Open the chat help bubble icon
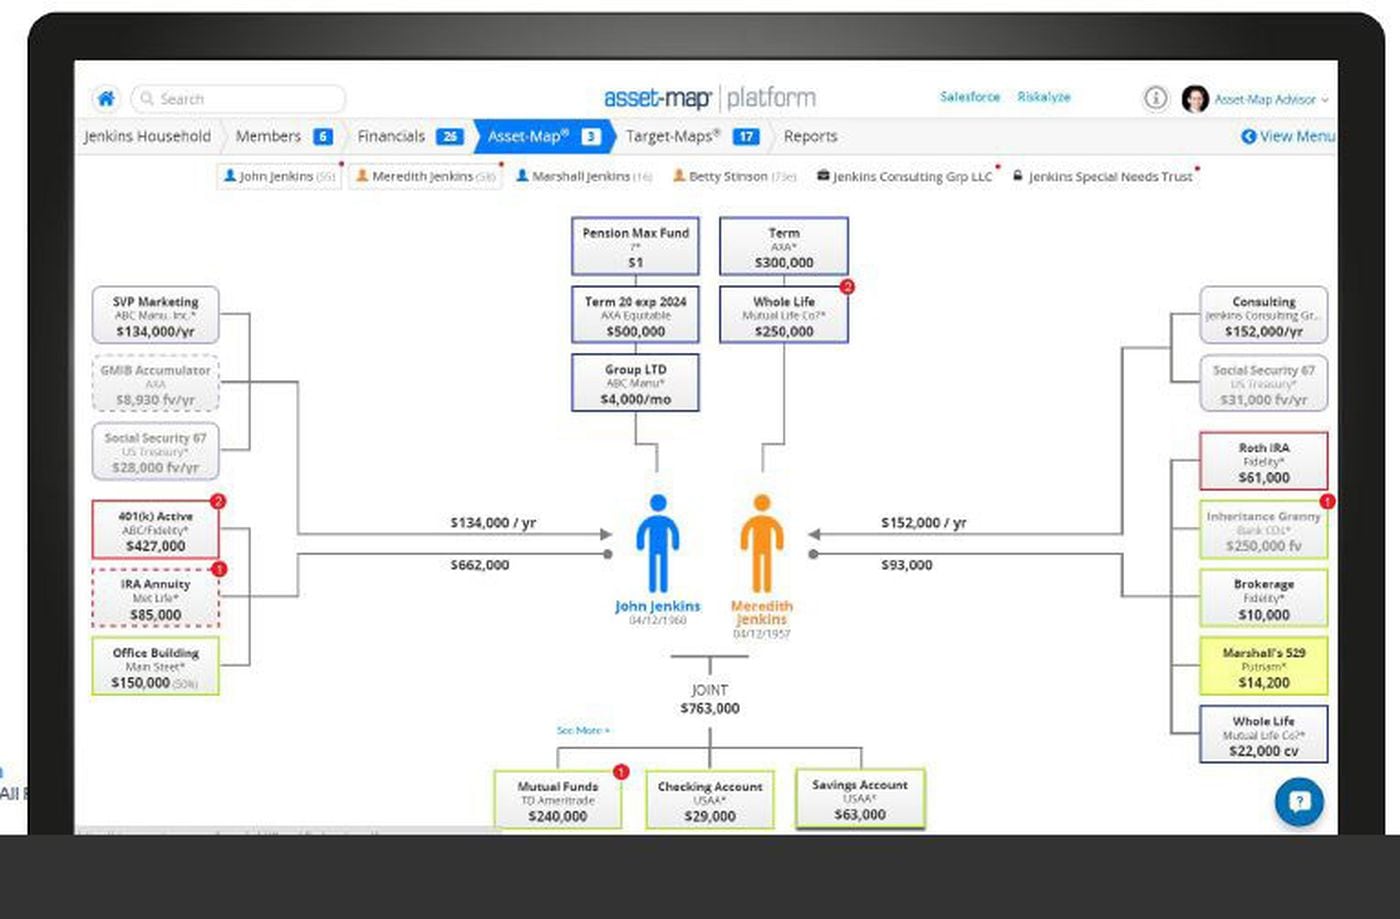Image resolution: width=1400 pixels, height=919 pixels. tap(1299, 801)
